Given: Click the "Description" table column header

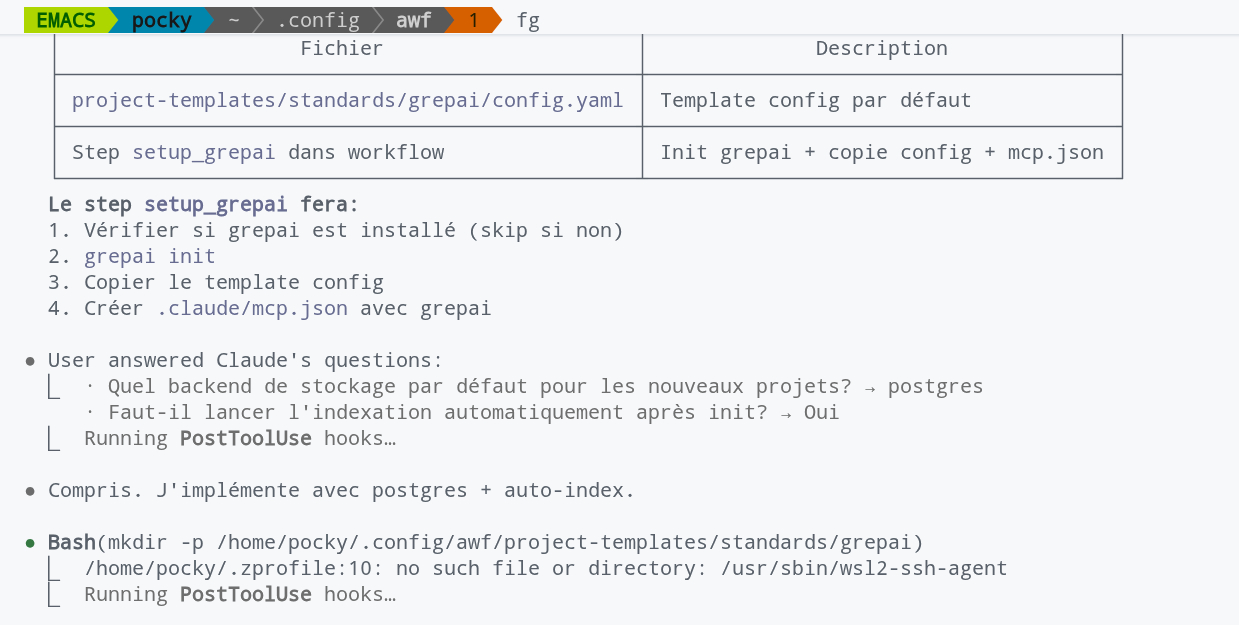Looking at the screenshot, I should (881, 48).
